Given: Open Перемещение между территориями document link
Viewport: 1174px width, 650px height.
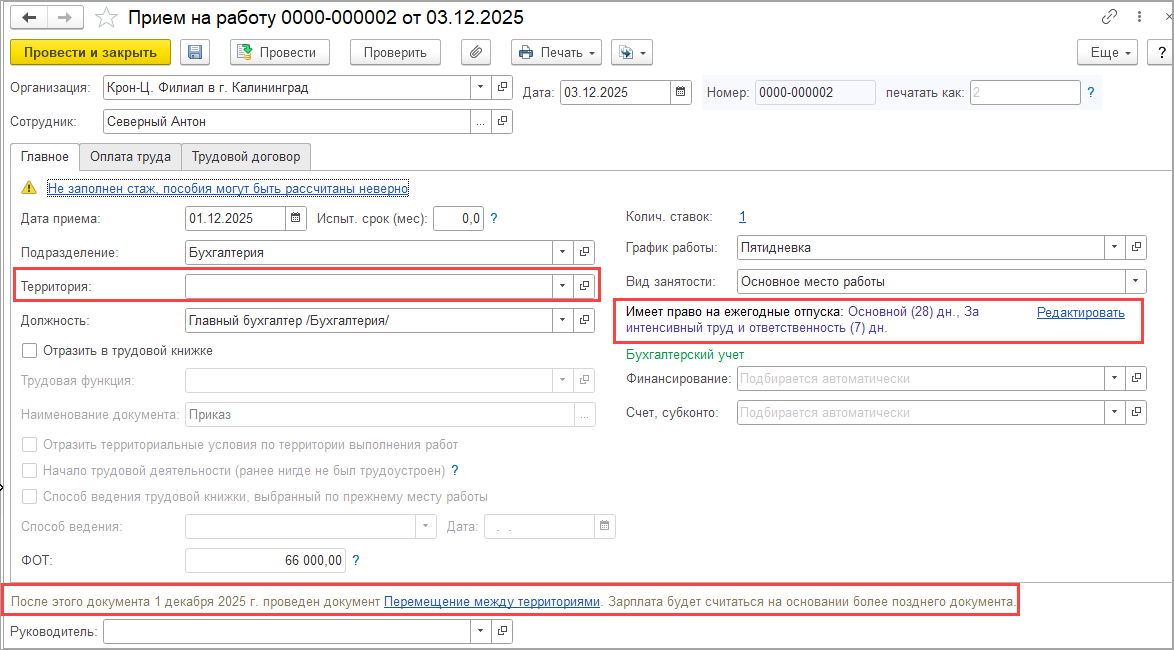Looking at the screenshot, I should pyautogui.click(x=492, y=601).
